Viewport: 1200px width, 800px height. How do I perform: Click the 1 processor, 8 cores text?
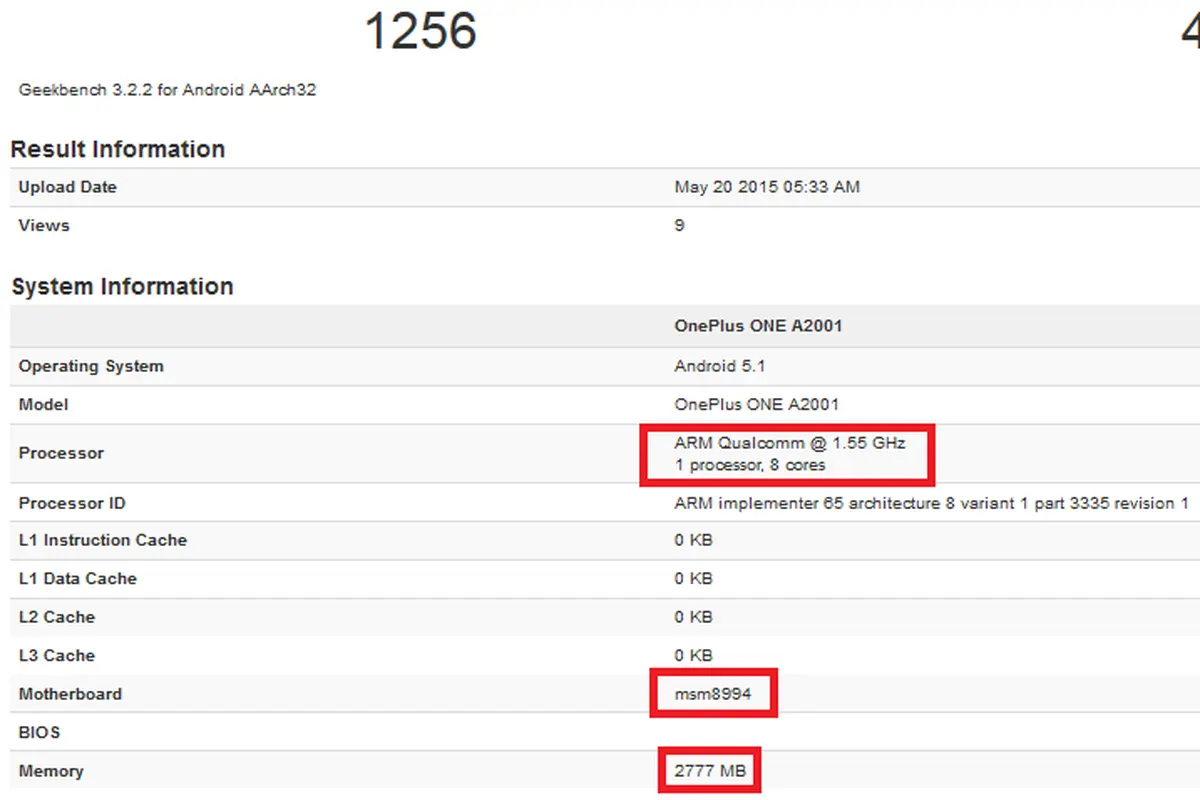(750, 465)
